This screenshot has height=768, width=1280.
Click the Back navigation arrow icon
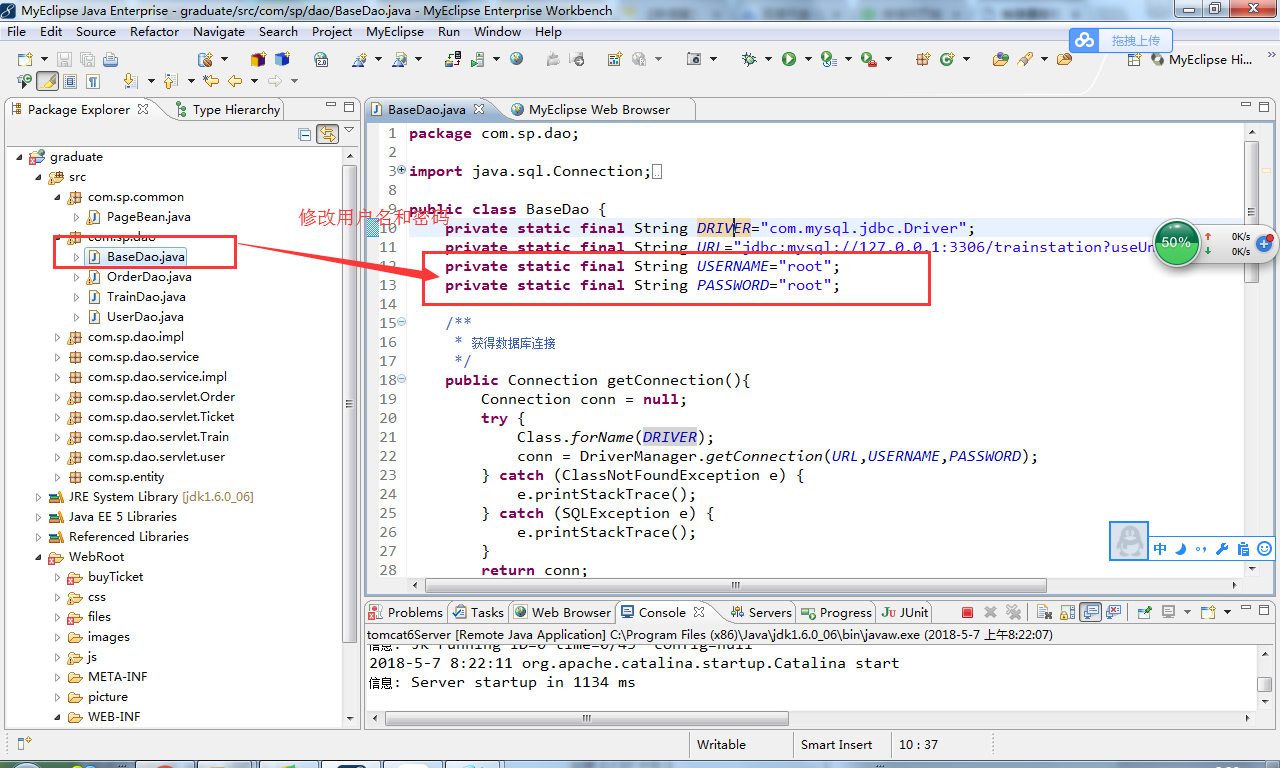click(x=235, y=81)
